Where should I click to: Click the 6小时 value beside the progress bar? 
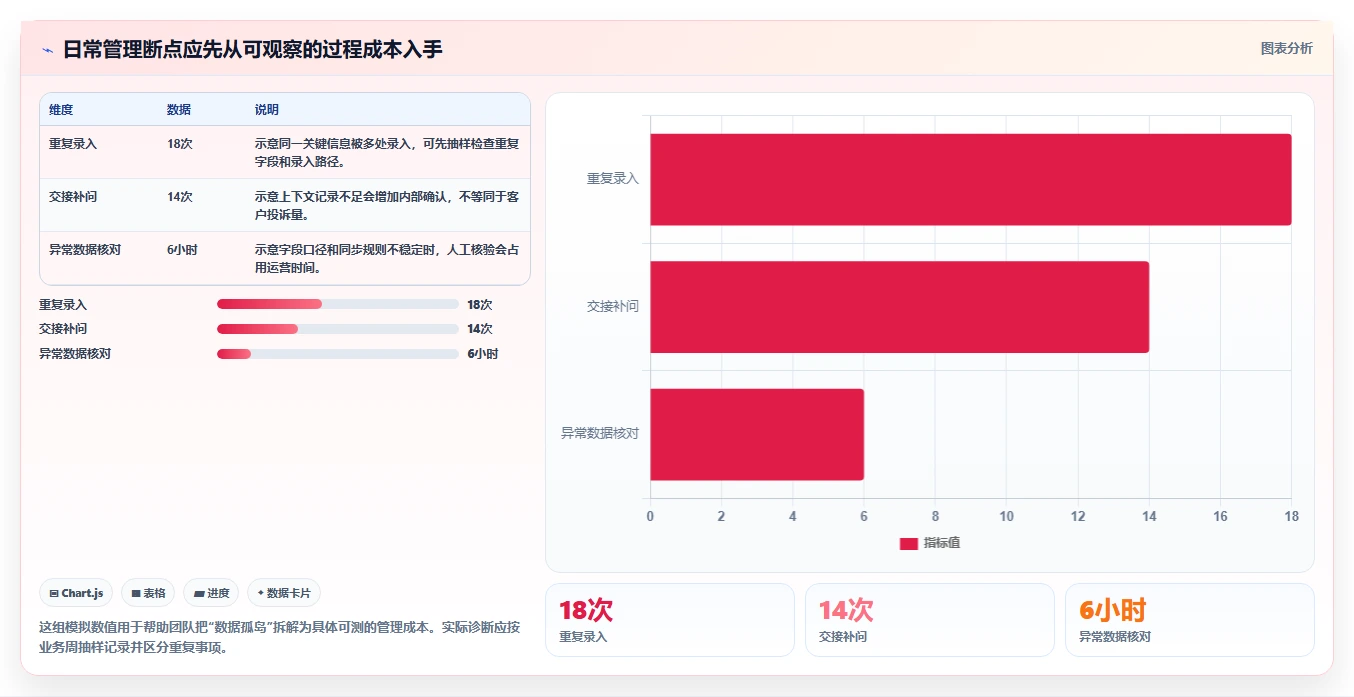pyautogui.click(x=483, y=354)
